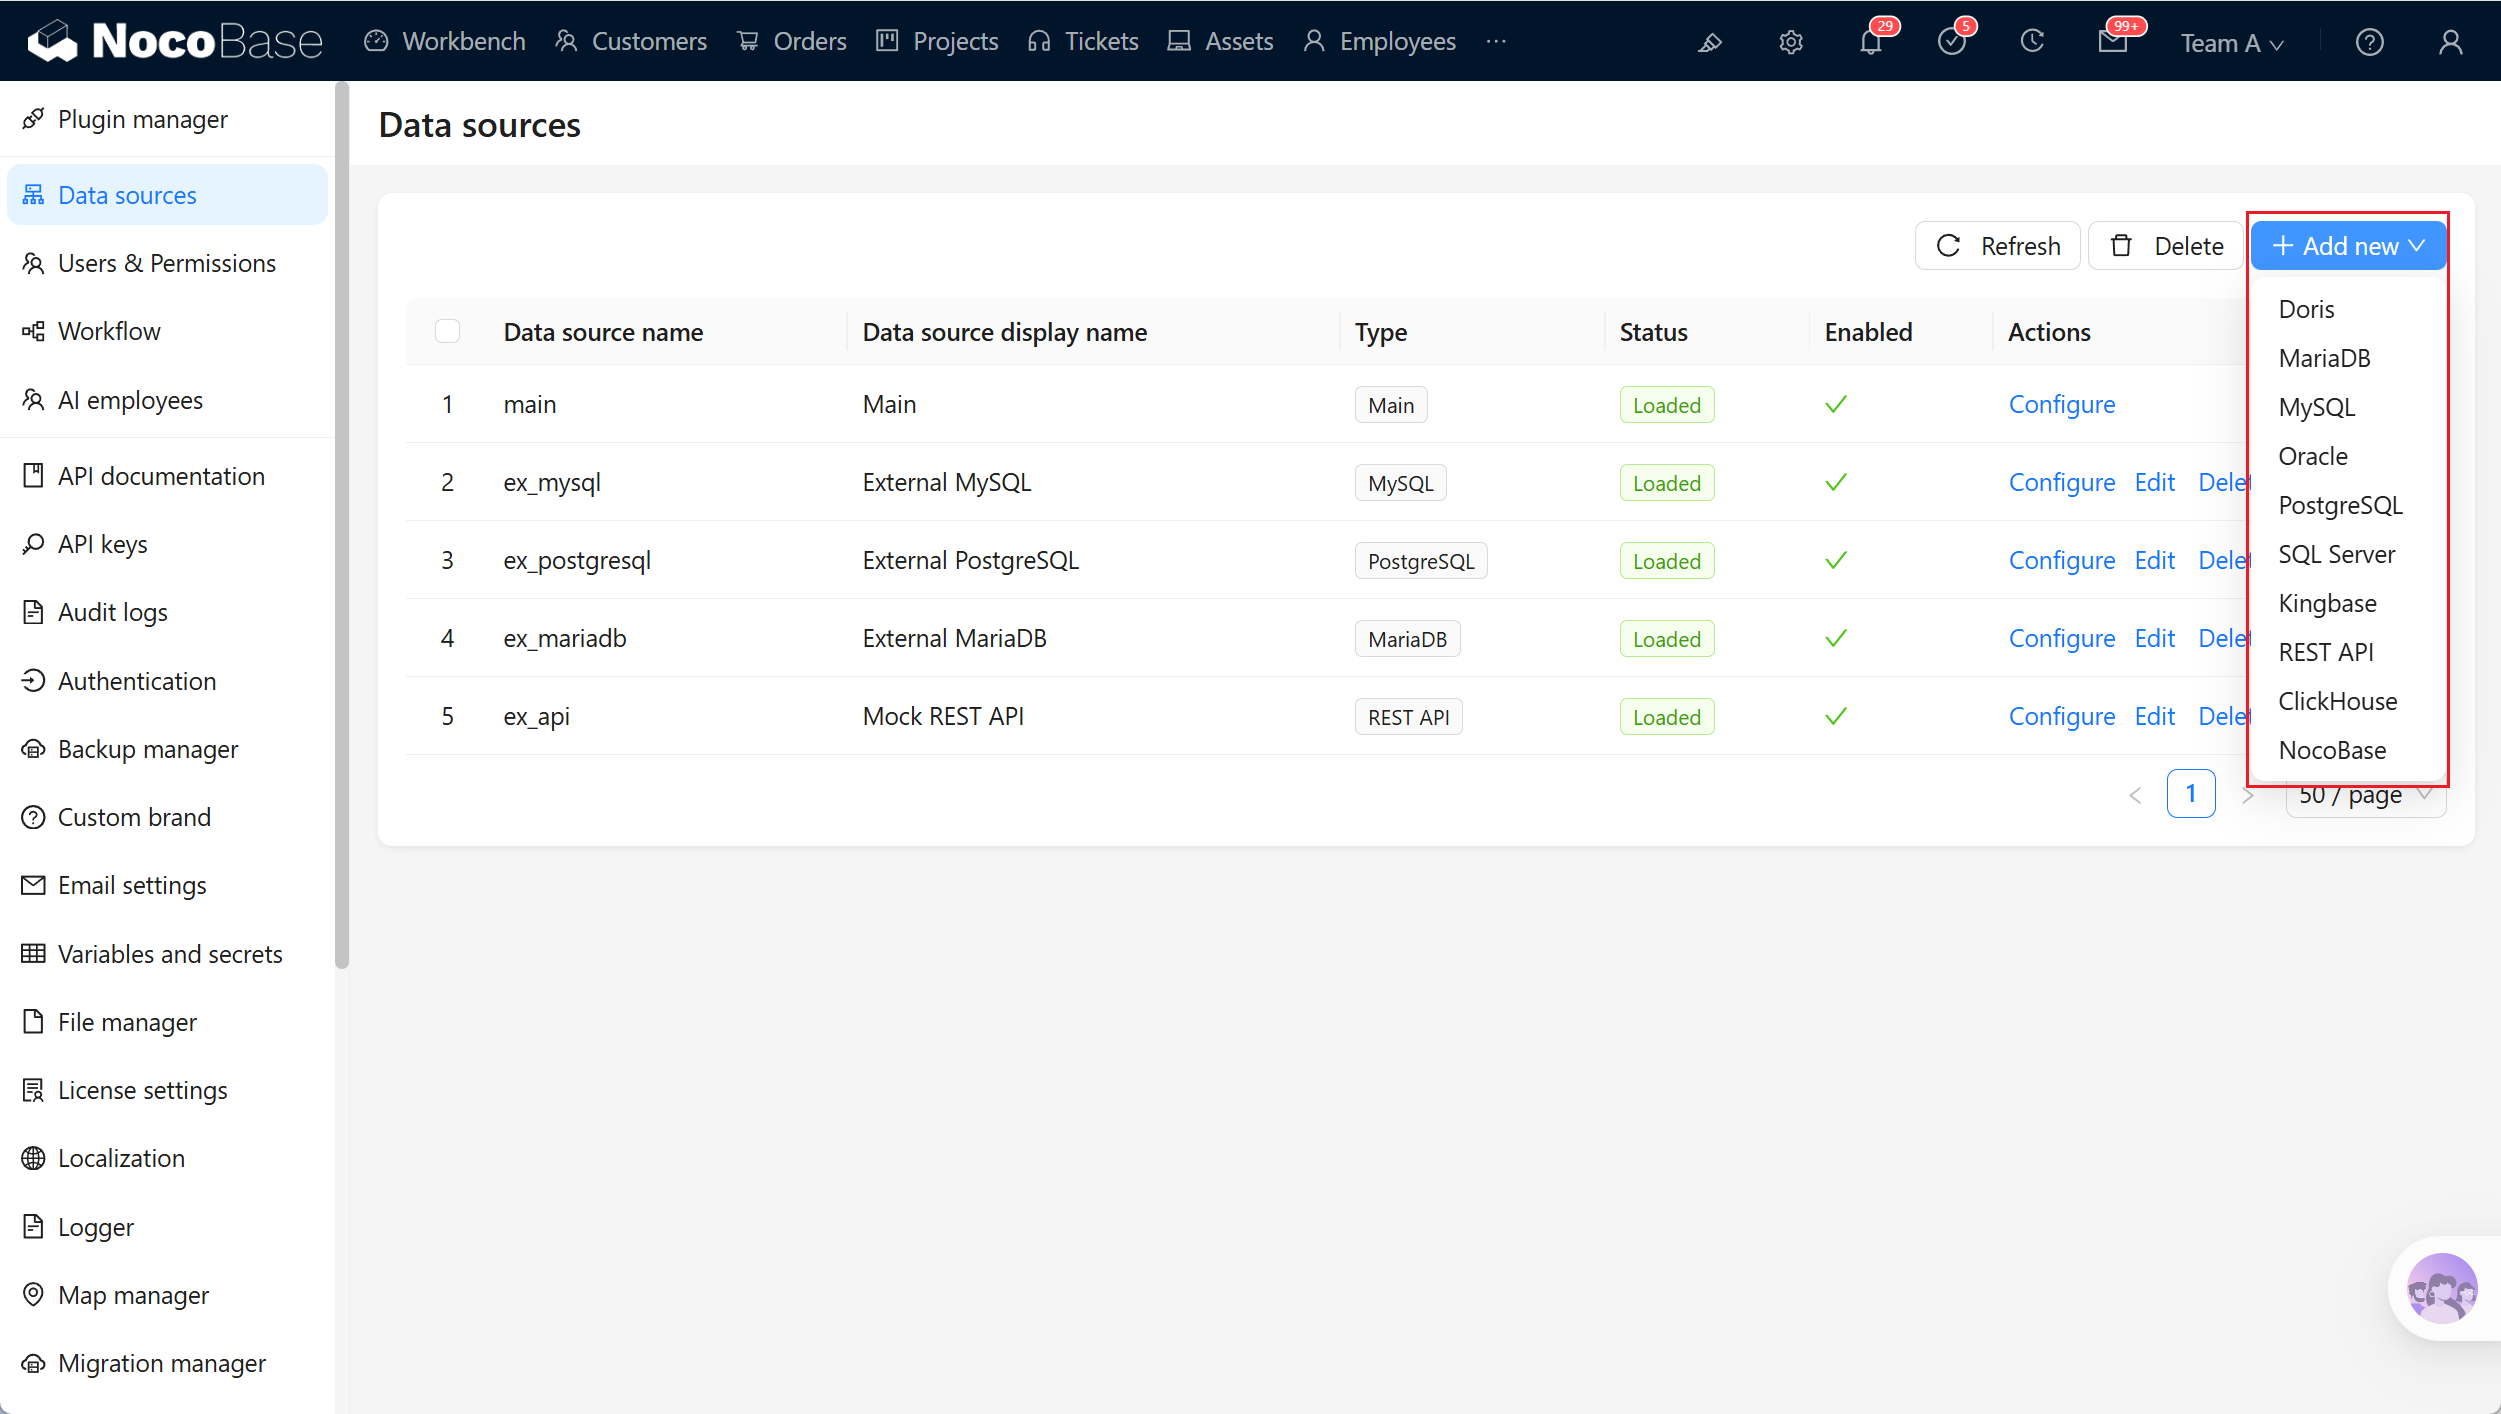Click the NocoBase logo
This screenshot has width=2501, height=1414.
tap(175, 41)
